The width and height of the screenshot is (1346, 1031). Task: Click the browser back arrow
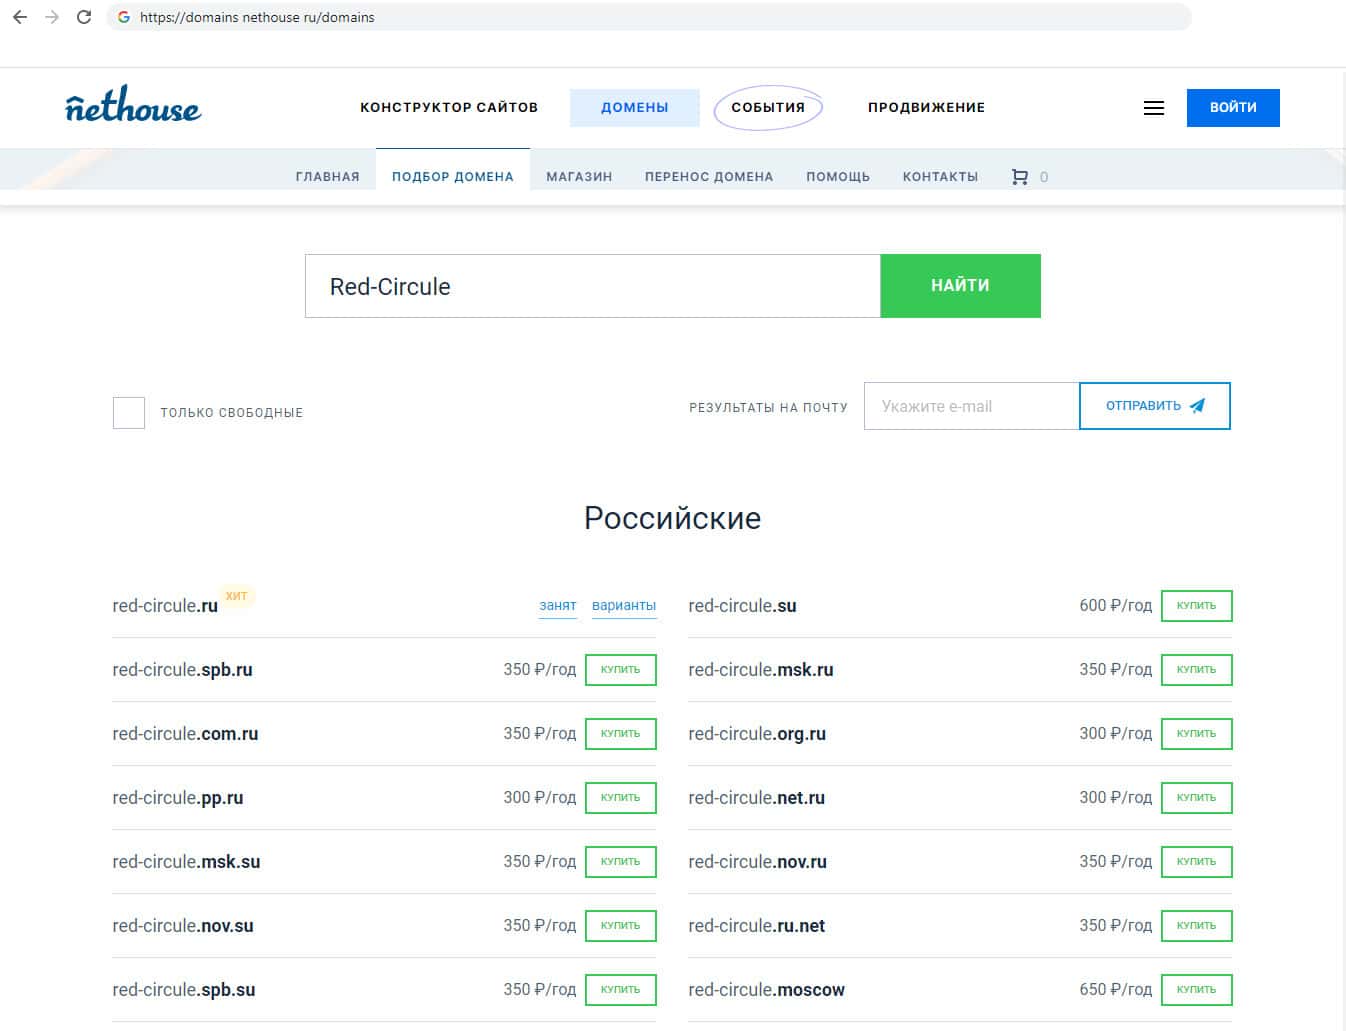click(x=20, y=17)
